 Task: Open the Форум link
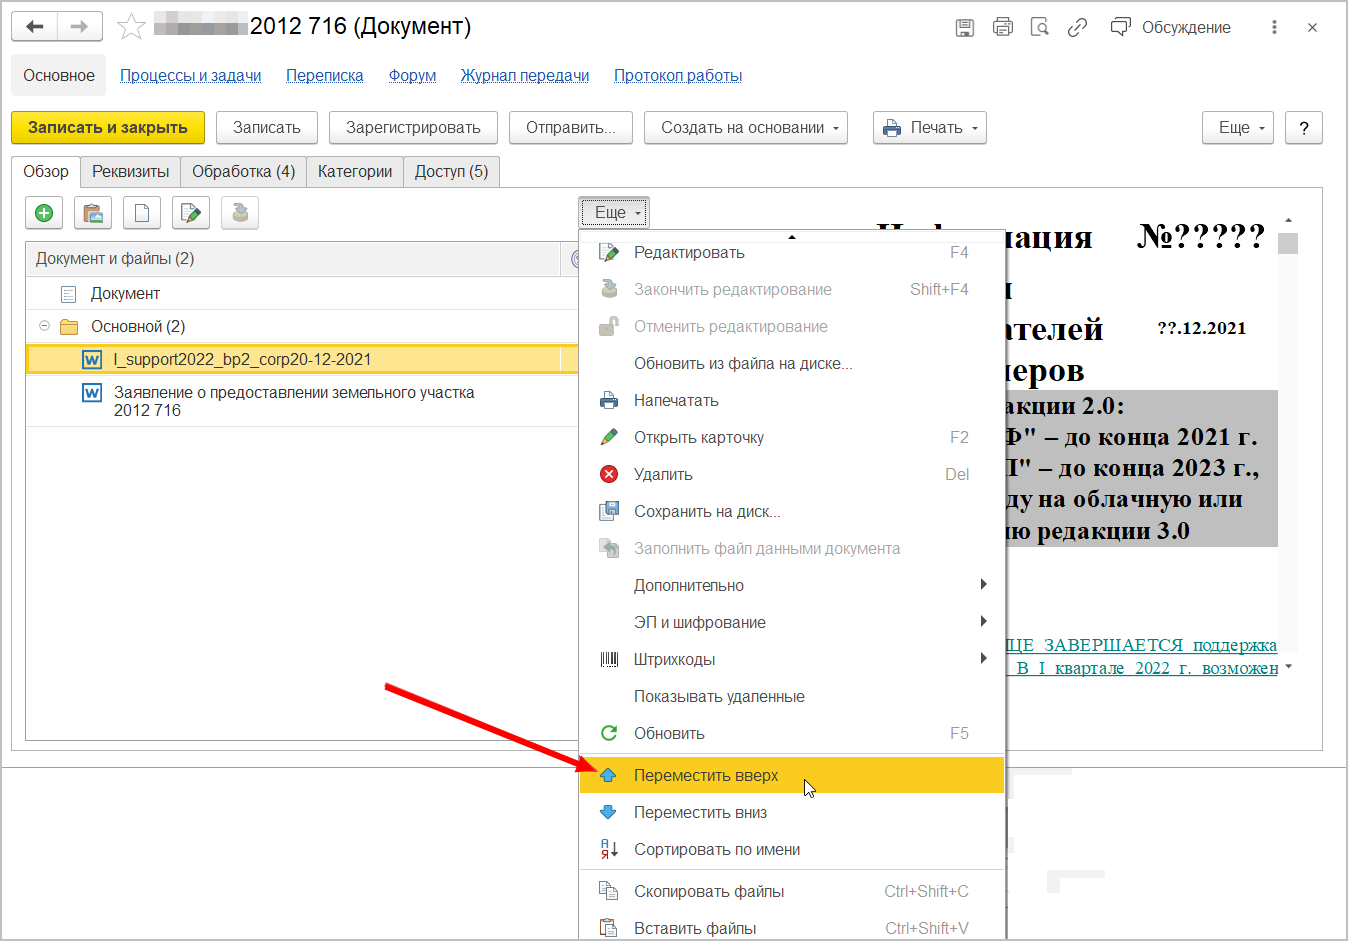click(x=413, y=76)
